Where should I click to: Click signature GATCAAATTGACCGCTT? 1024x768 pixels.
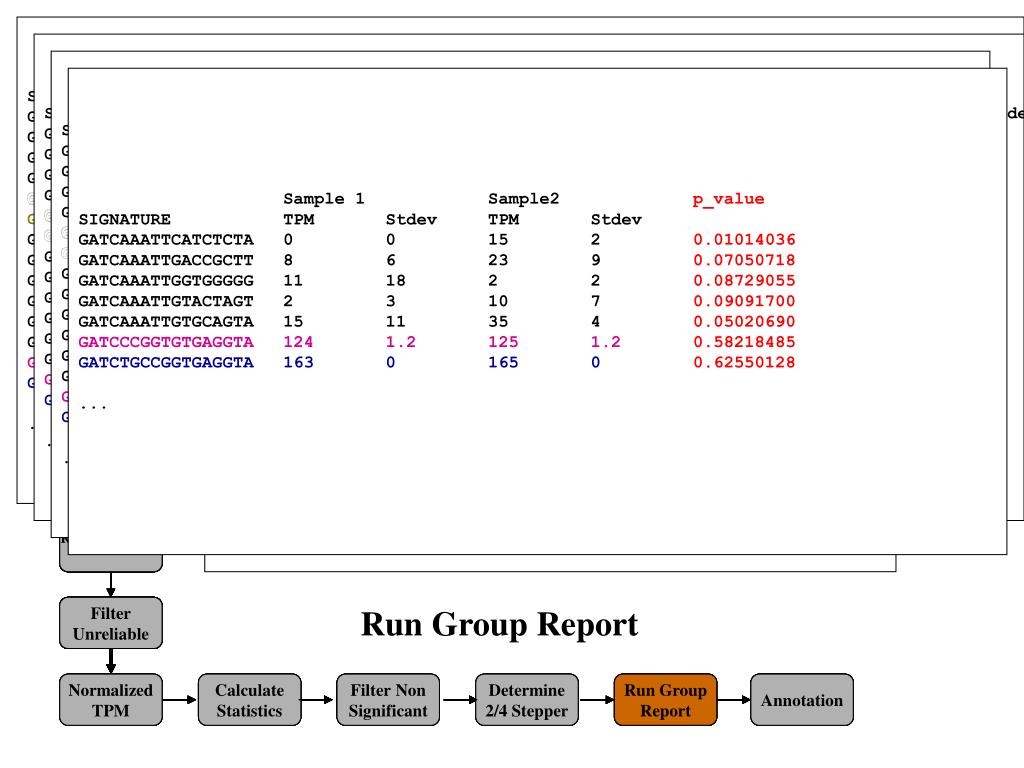[x=166, y=260]
